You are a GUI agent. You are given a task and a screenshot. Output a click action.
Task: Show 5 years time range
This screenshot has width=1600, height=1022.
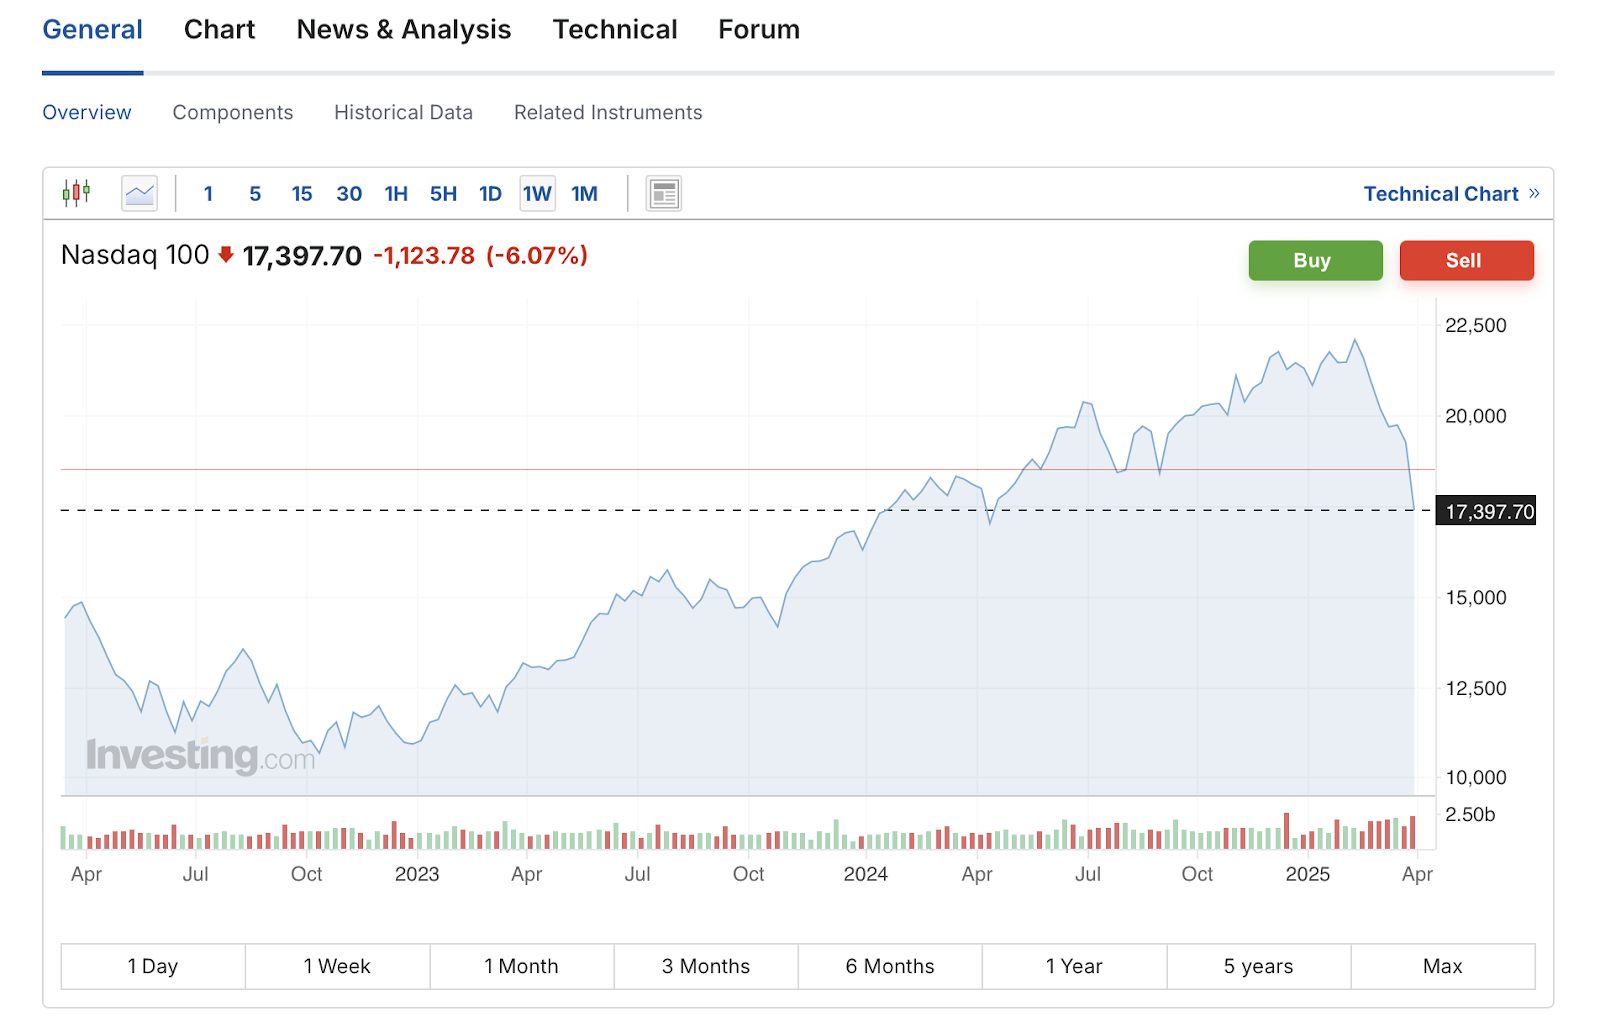click(x=1259, y=966)
